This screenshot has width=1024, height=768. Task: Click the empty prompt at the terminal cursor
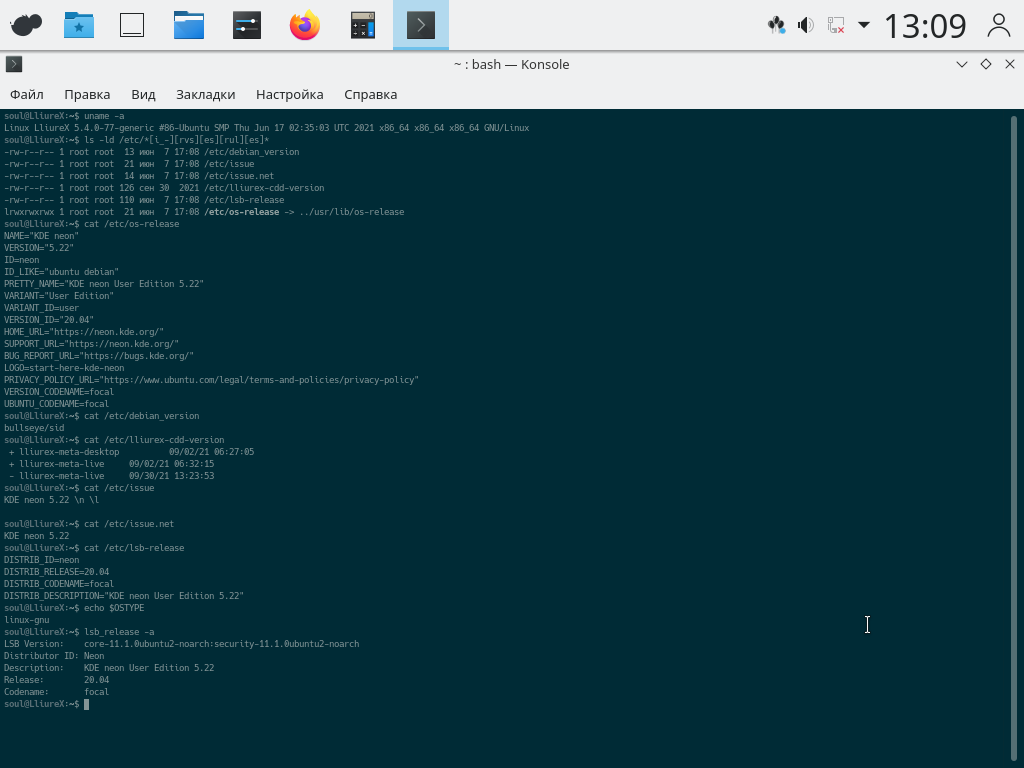(86, 704)
